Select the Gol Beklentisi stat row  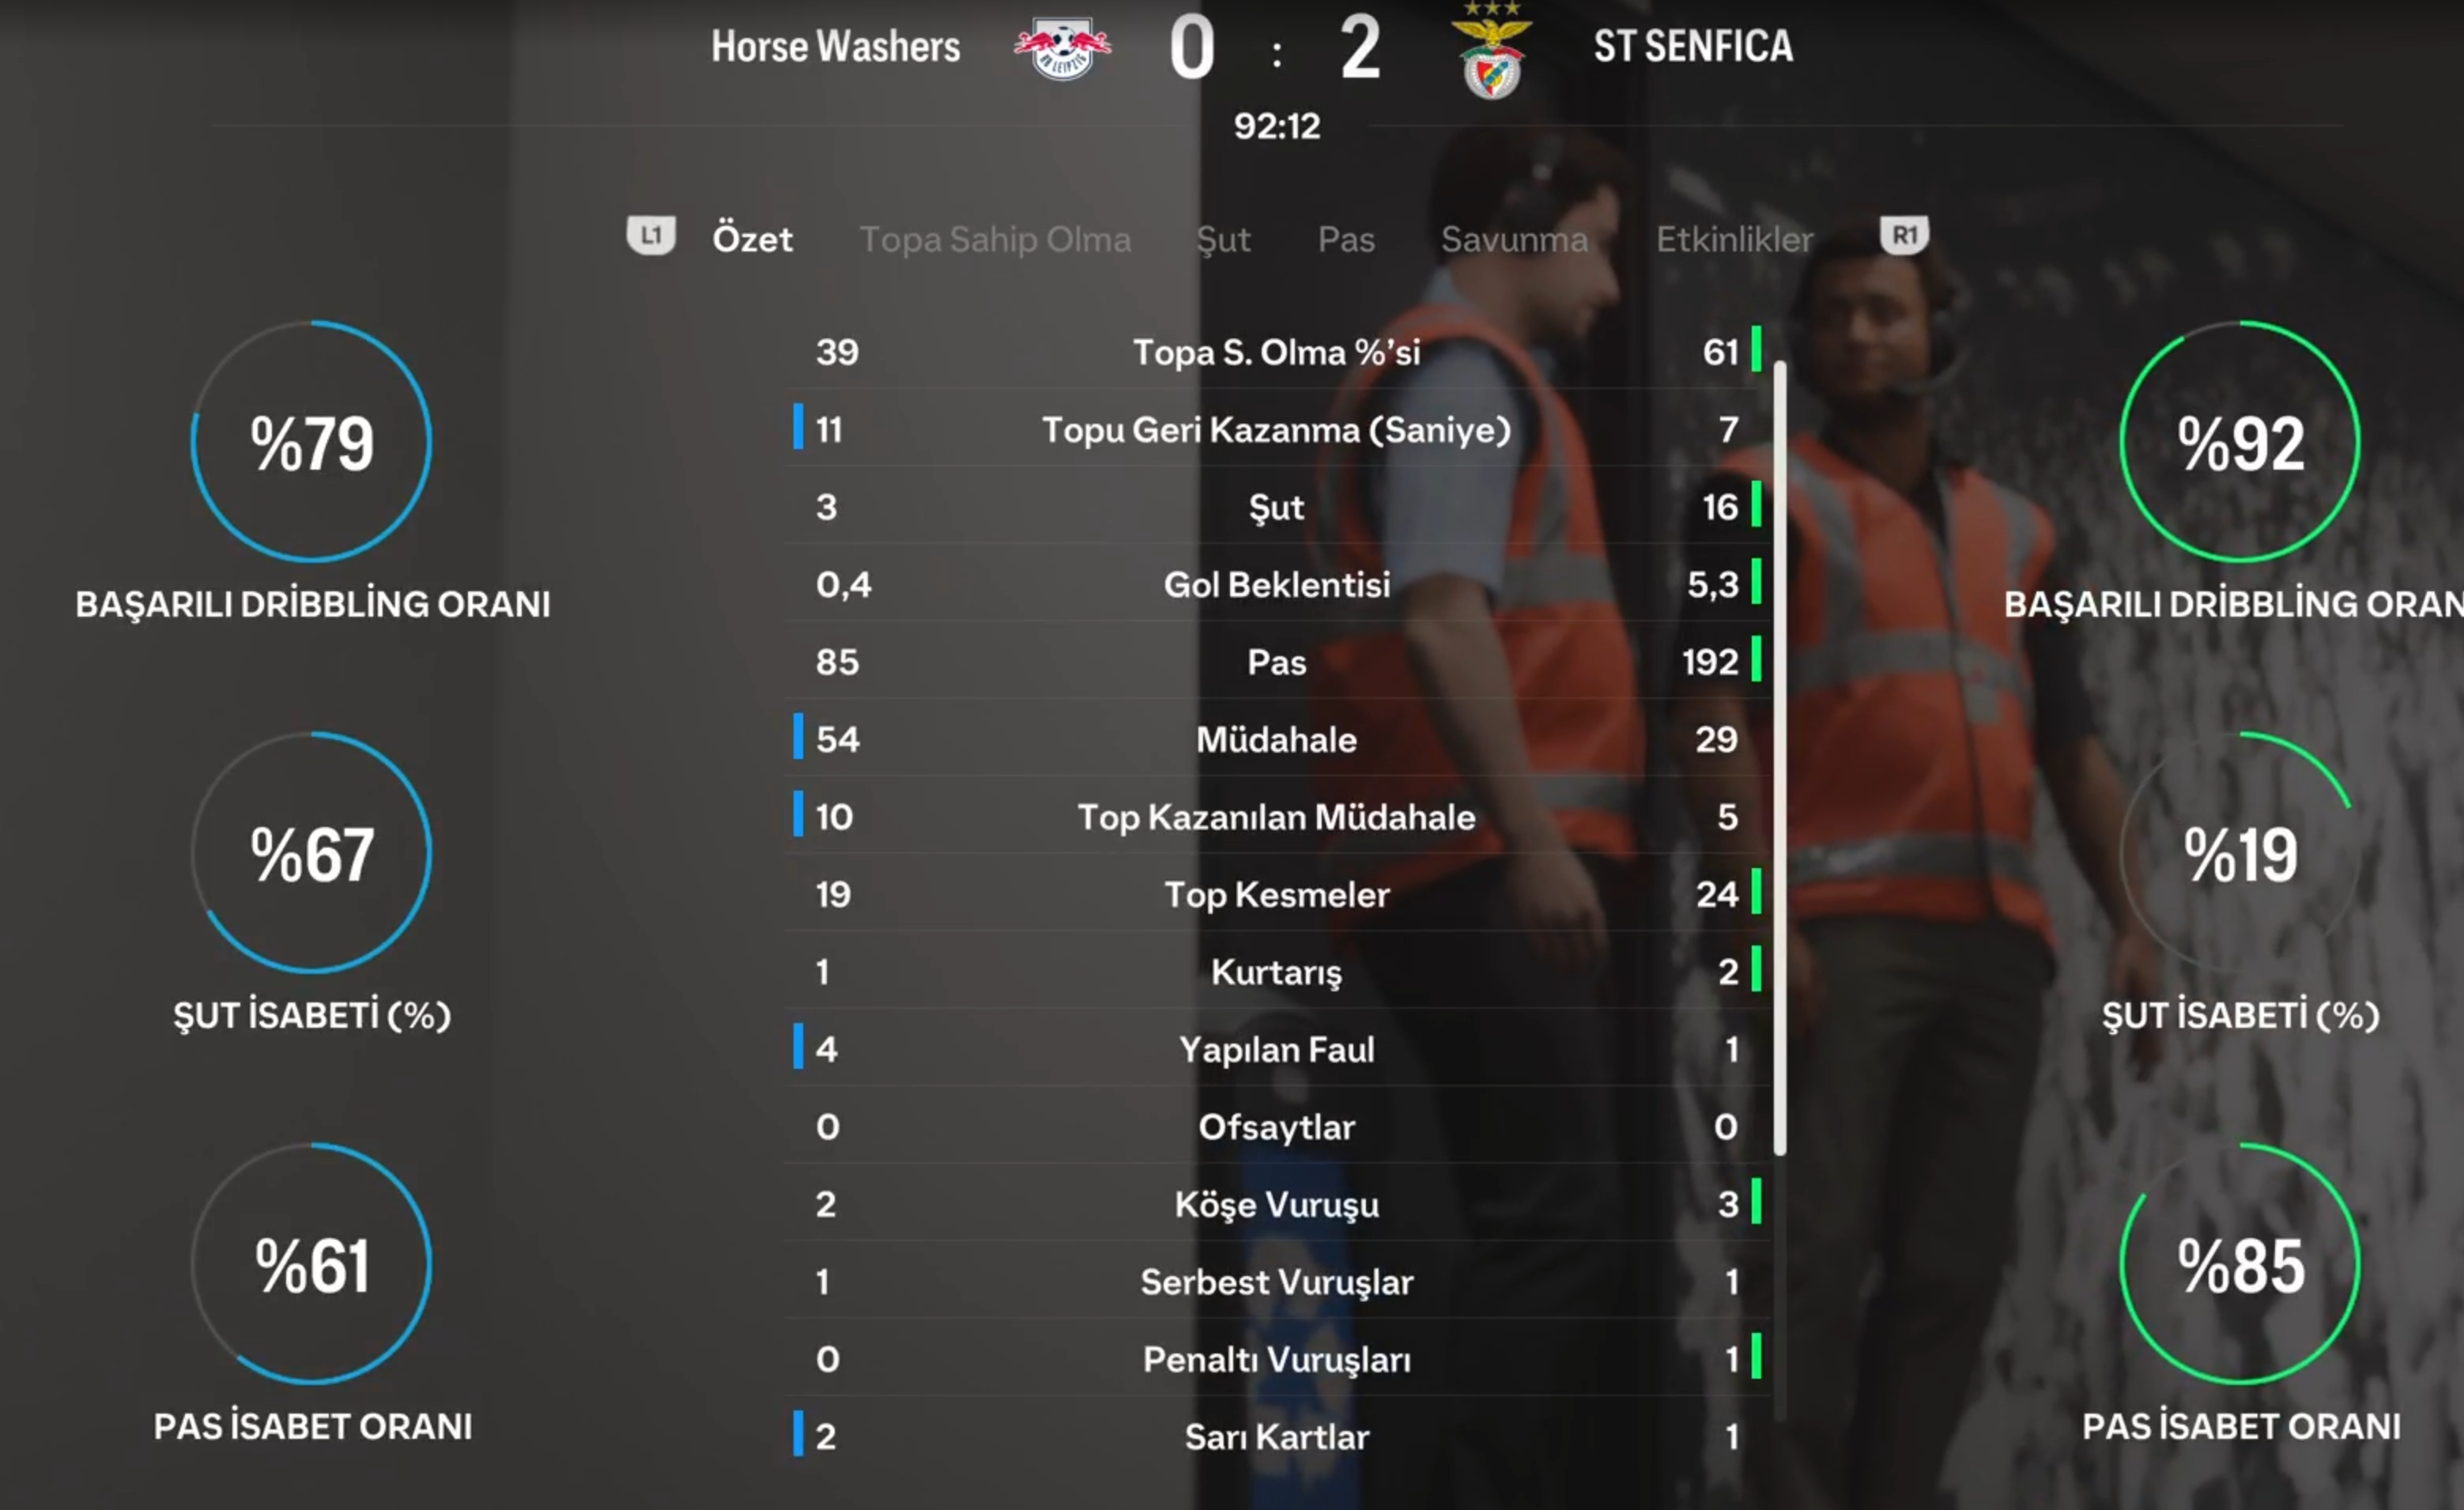coord(1277,584)
